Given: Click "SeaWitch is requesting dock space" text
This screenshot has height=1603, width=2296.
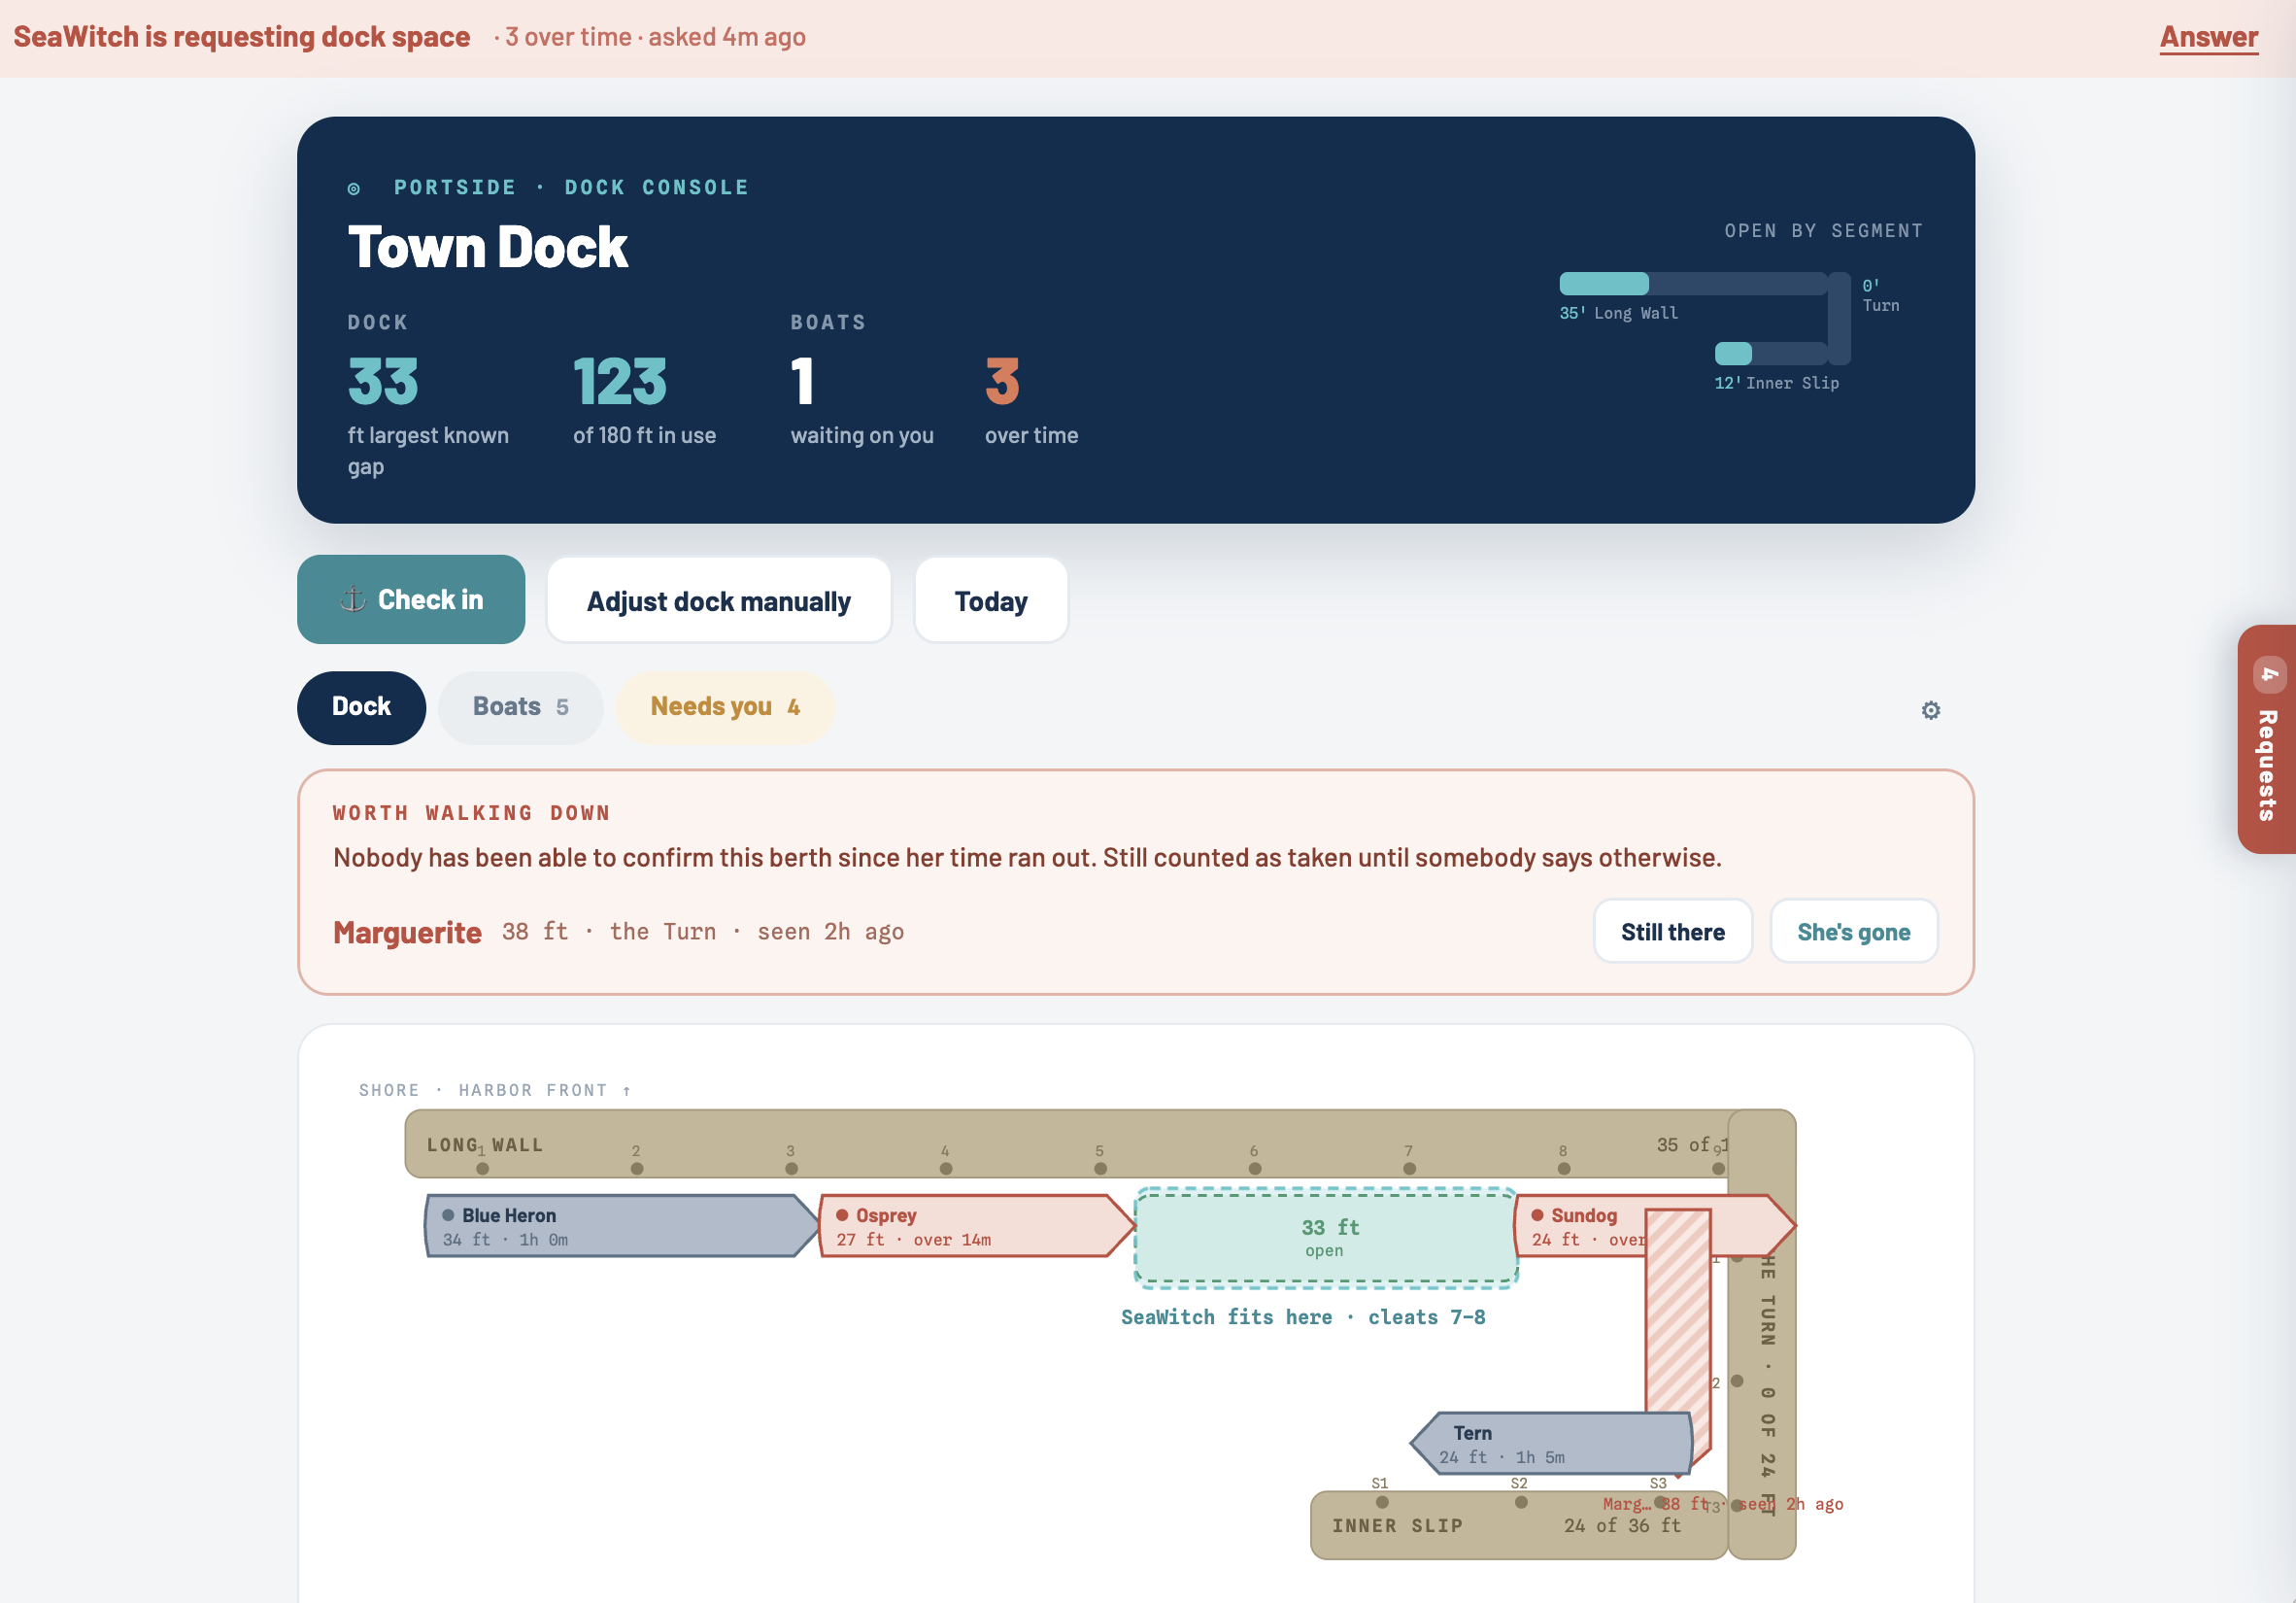Looking at the screenshot, I should 241,37.
